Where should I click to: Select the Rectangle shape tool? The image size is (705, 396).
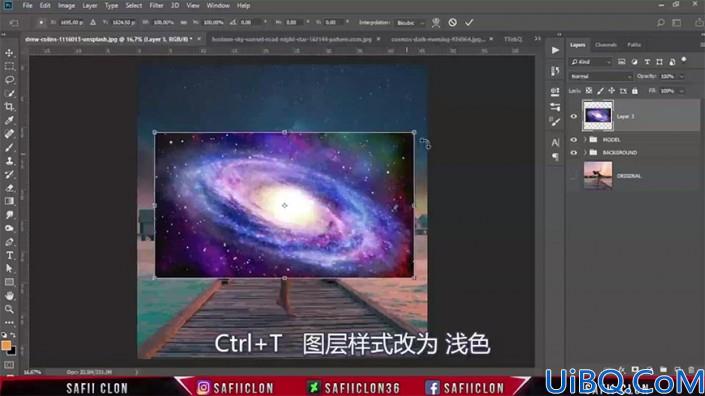(9, 282)
